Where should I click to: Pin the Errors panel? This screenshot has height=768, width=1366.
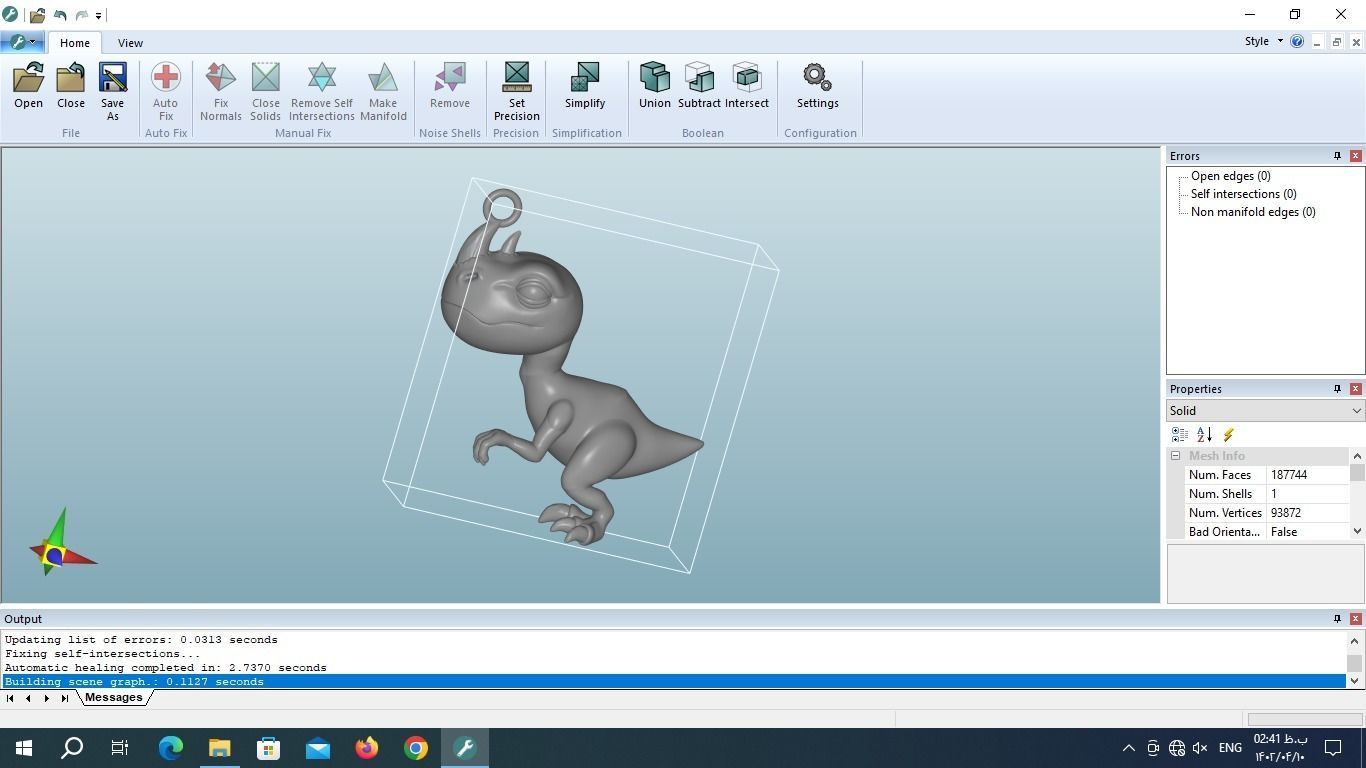pos(1337,156)
